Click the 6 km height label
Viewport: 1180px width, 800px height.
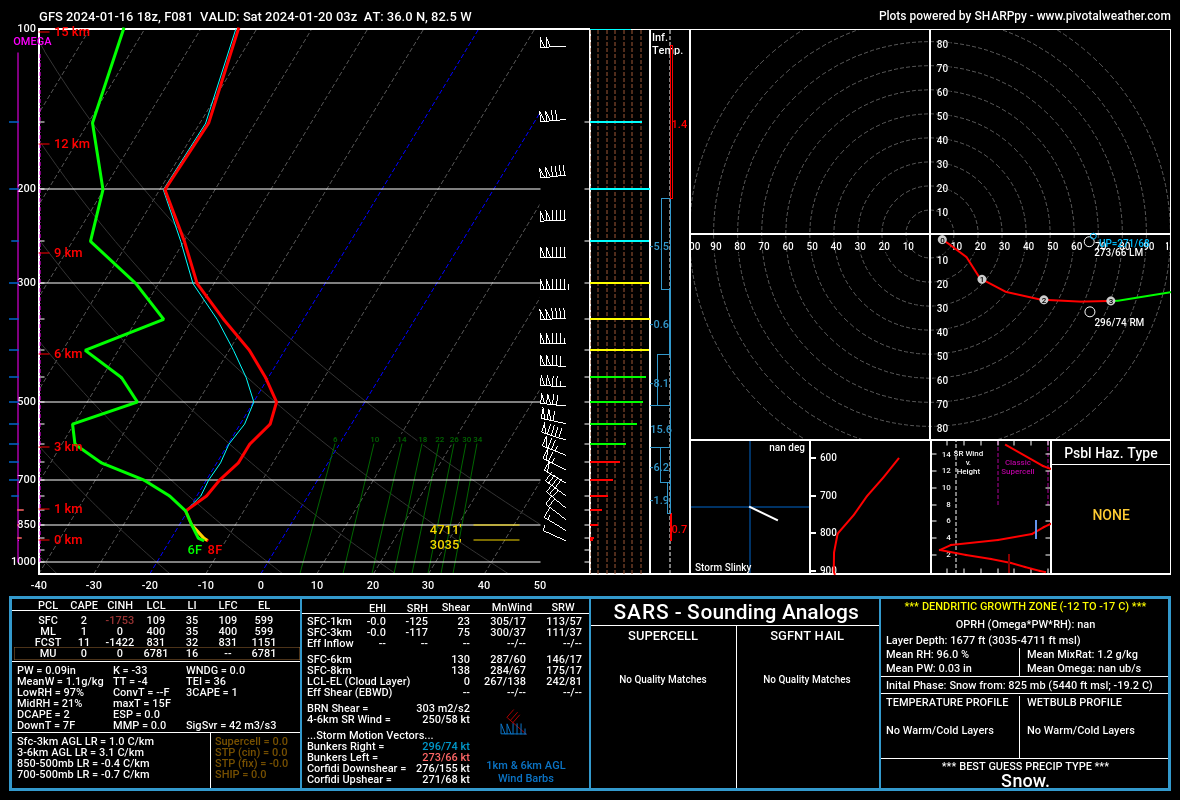(x=68, y=354)
